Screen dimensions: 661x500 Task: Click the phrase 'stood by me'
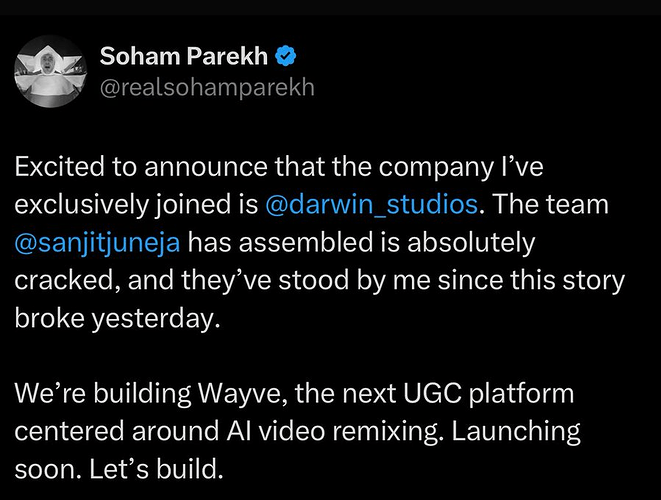tap(354, 280)
